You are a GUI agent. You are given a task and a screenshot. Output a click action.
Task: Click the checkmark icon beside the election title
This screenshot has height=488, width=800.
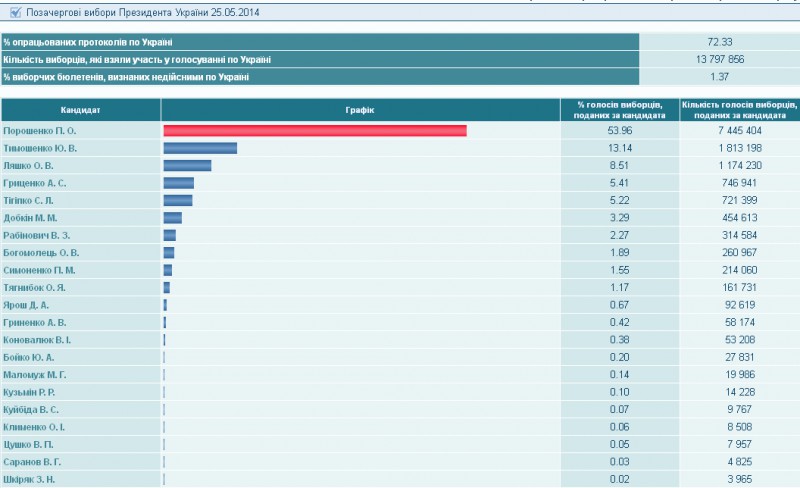click(15, 12)
